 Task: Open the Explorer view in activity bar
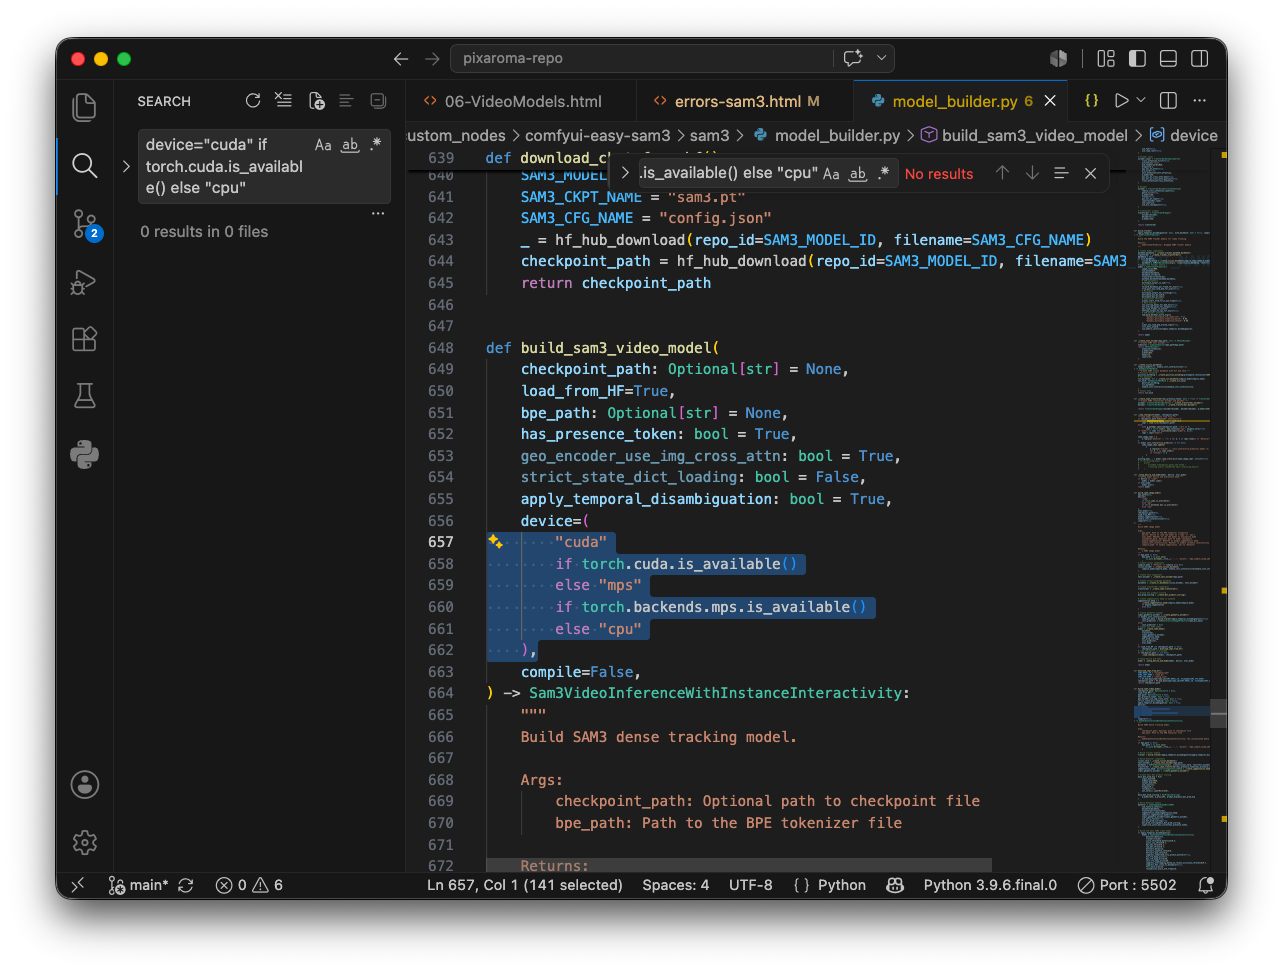tap(85, 107)
